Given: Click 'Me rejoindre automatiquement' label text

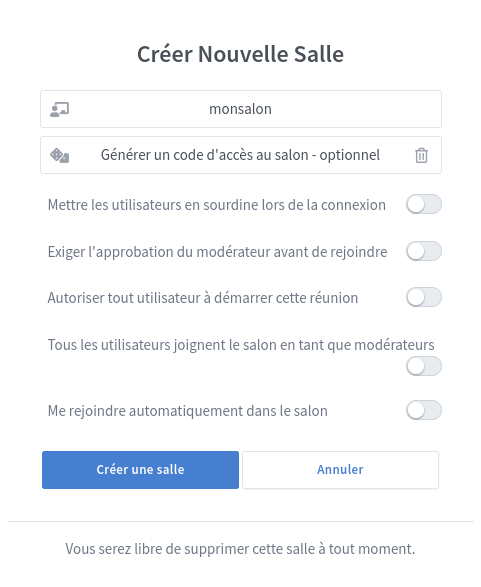Looking at the screenshot, I should [188, 411].
